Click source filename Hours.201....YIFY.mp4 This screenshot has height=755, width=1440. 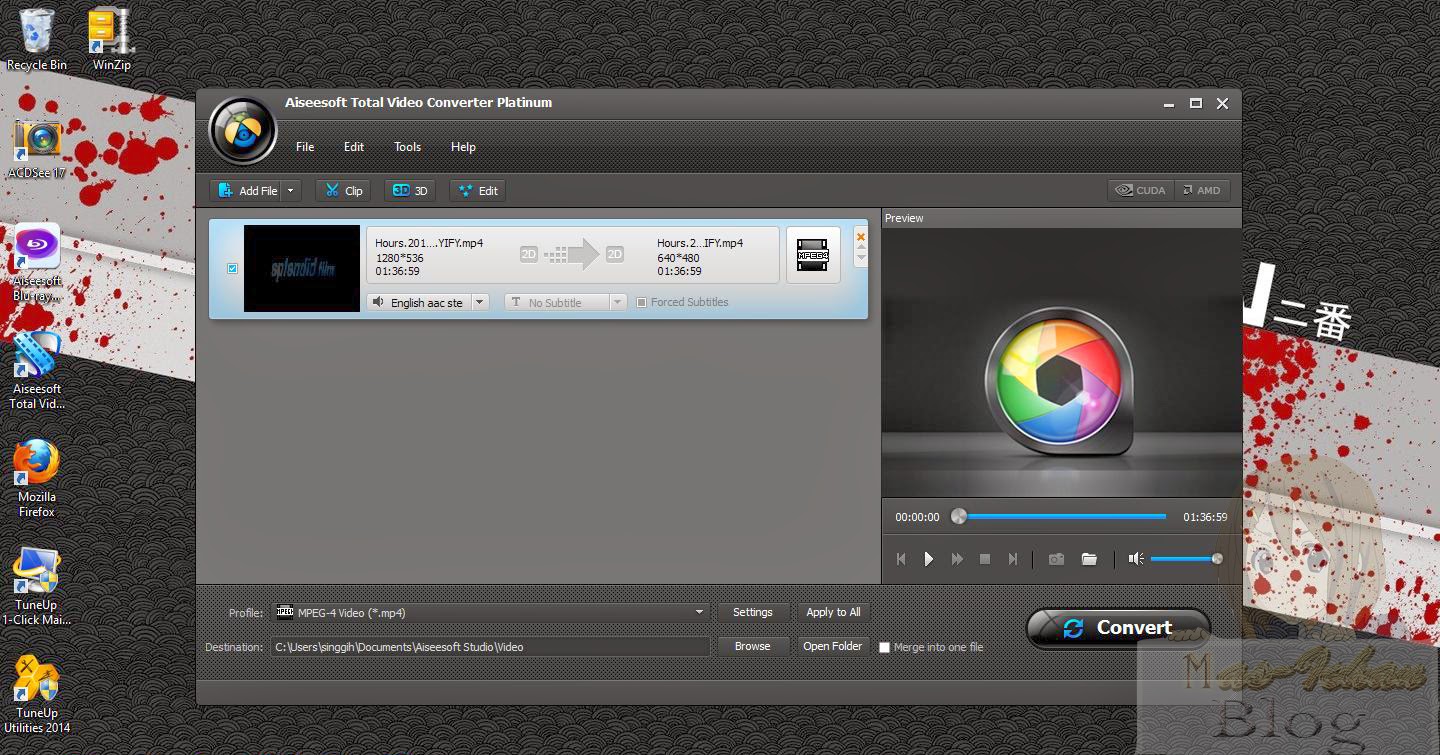click(x=429, y=243)
